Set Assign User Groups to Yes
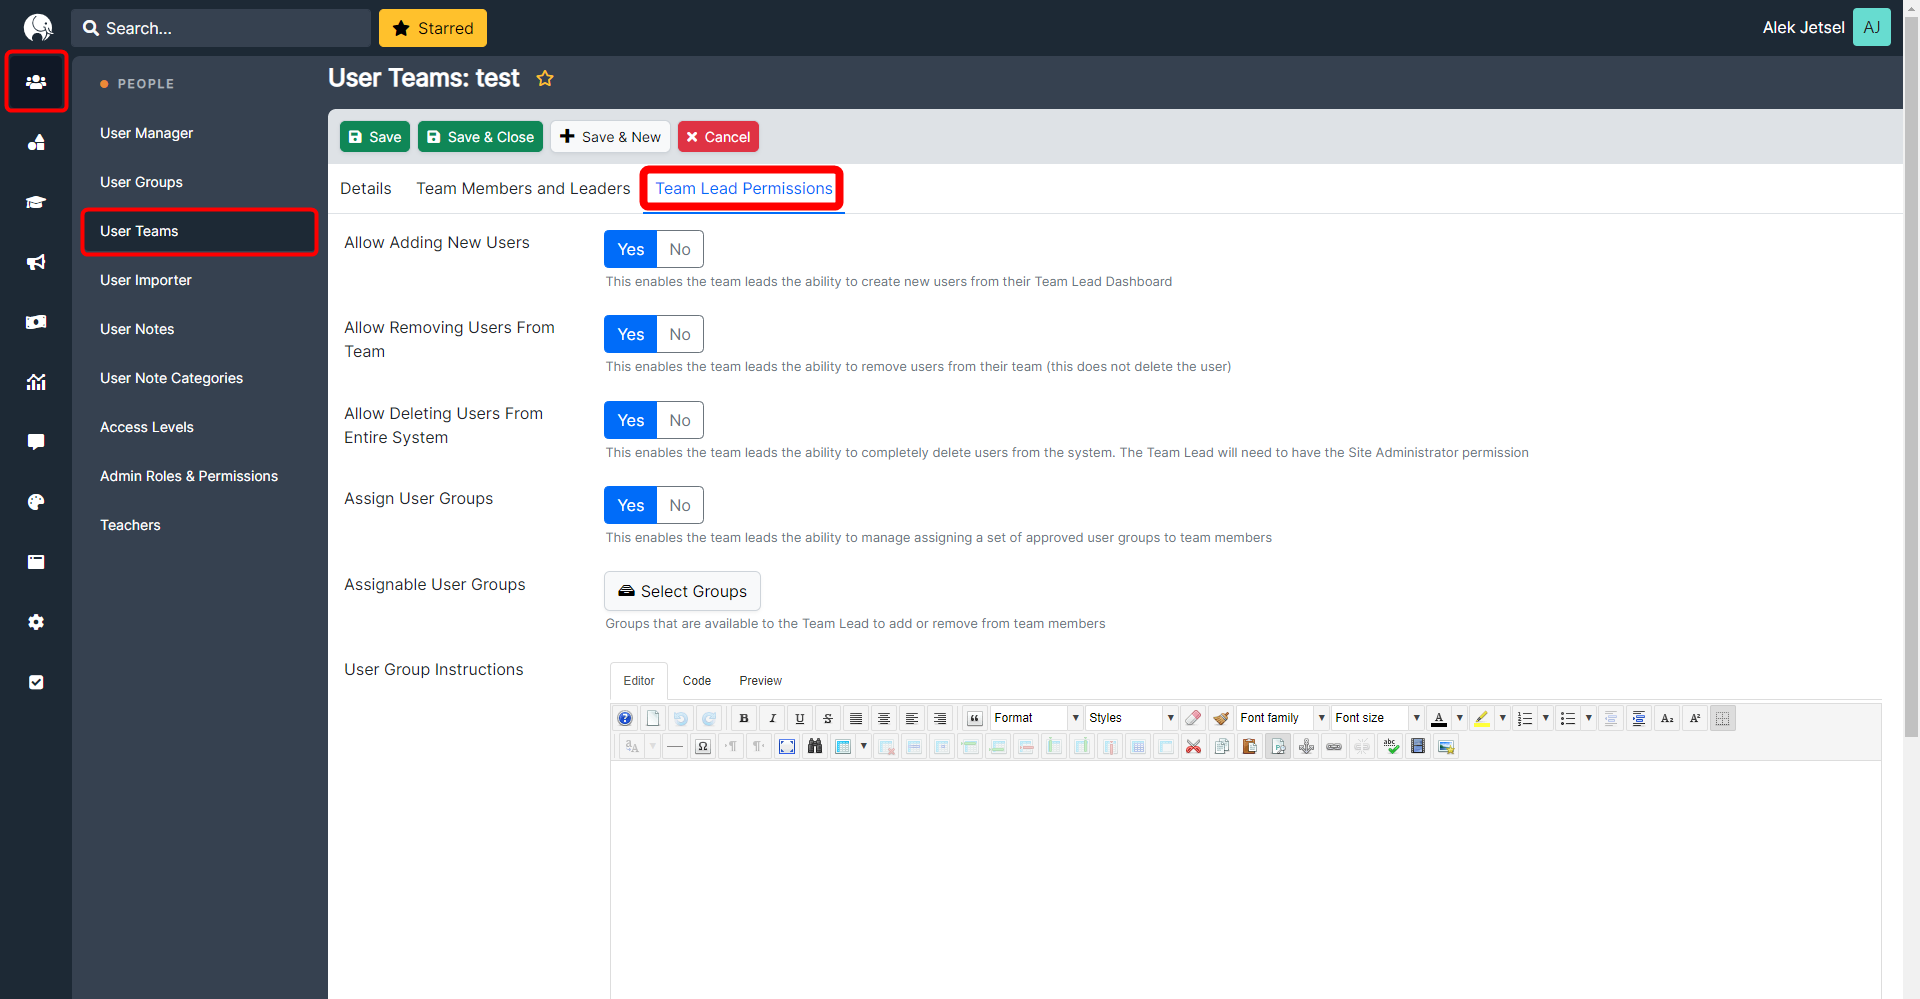The width and height of the screenshot is (1920, 999). tap(630, 505)
